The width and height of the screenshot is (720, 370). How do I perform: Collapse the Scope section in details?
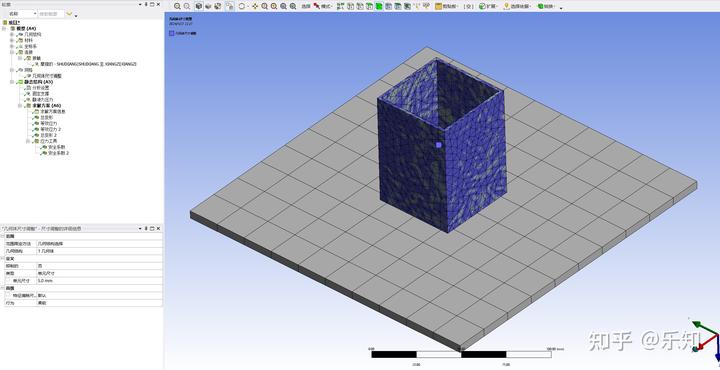pyautogui.click(x=2, y=236)
